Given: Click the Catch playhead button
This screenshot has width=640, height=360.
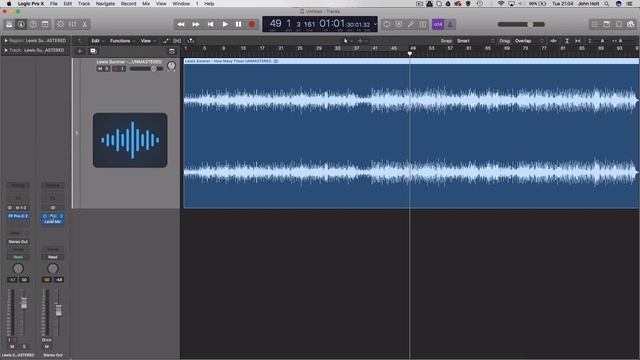Looking at the screenshot, I should point(191,41).
